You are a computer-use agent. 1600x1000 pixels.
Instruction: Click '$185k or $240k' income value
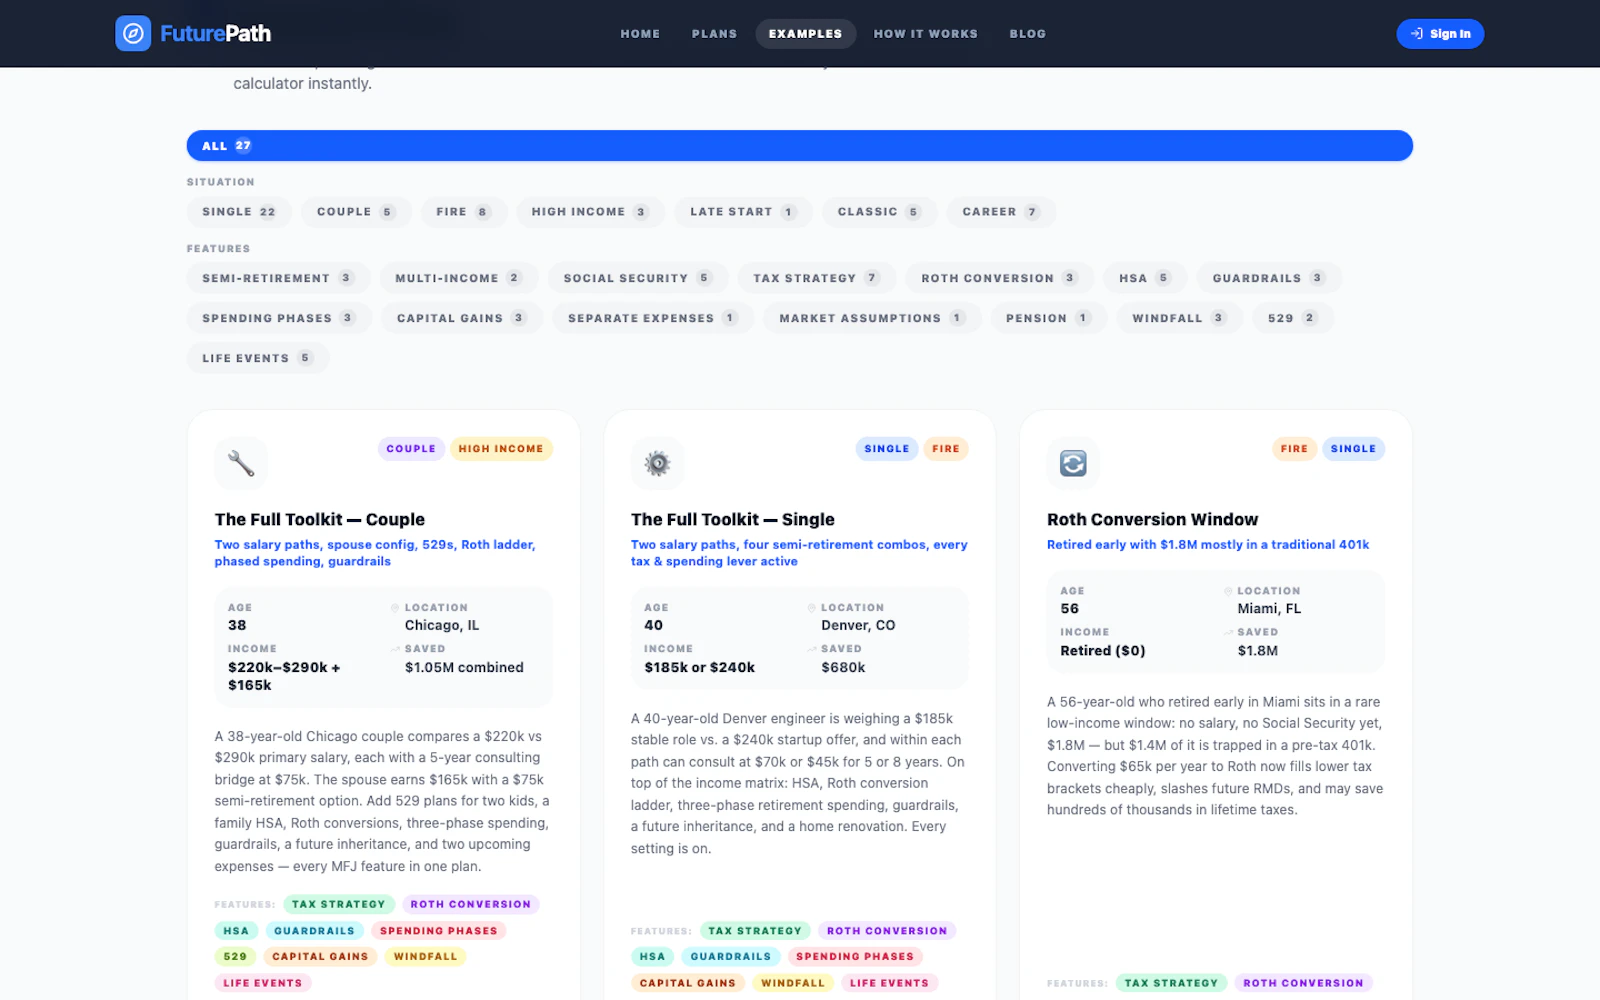point(699,667)
